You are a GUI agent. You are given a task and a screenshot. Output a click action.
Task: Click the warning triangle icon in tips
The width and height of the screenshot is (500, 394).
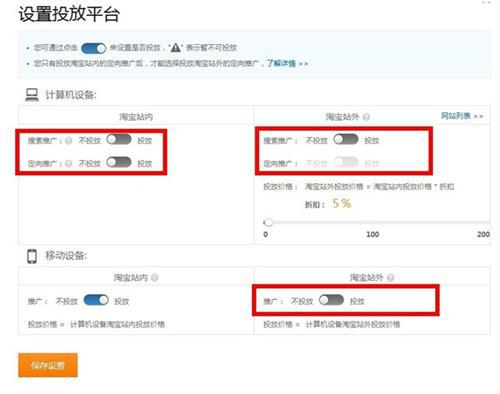[x=176, y=48]
